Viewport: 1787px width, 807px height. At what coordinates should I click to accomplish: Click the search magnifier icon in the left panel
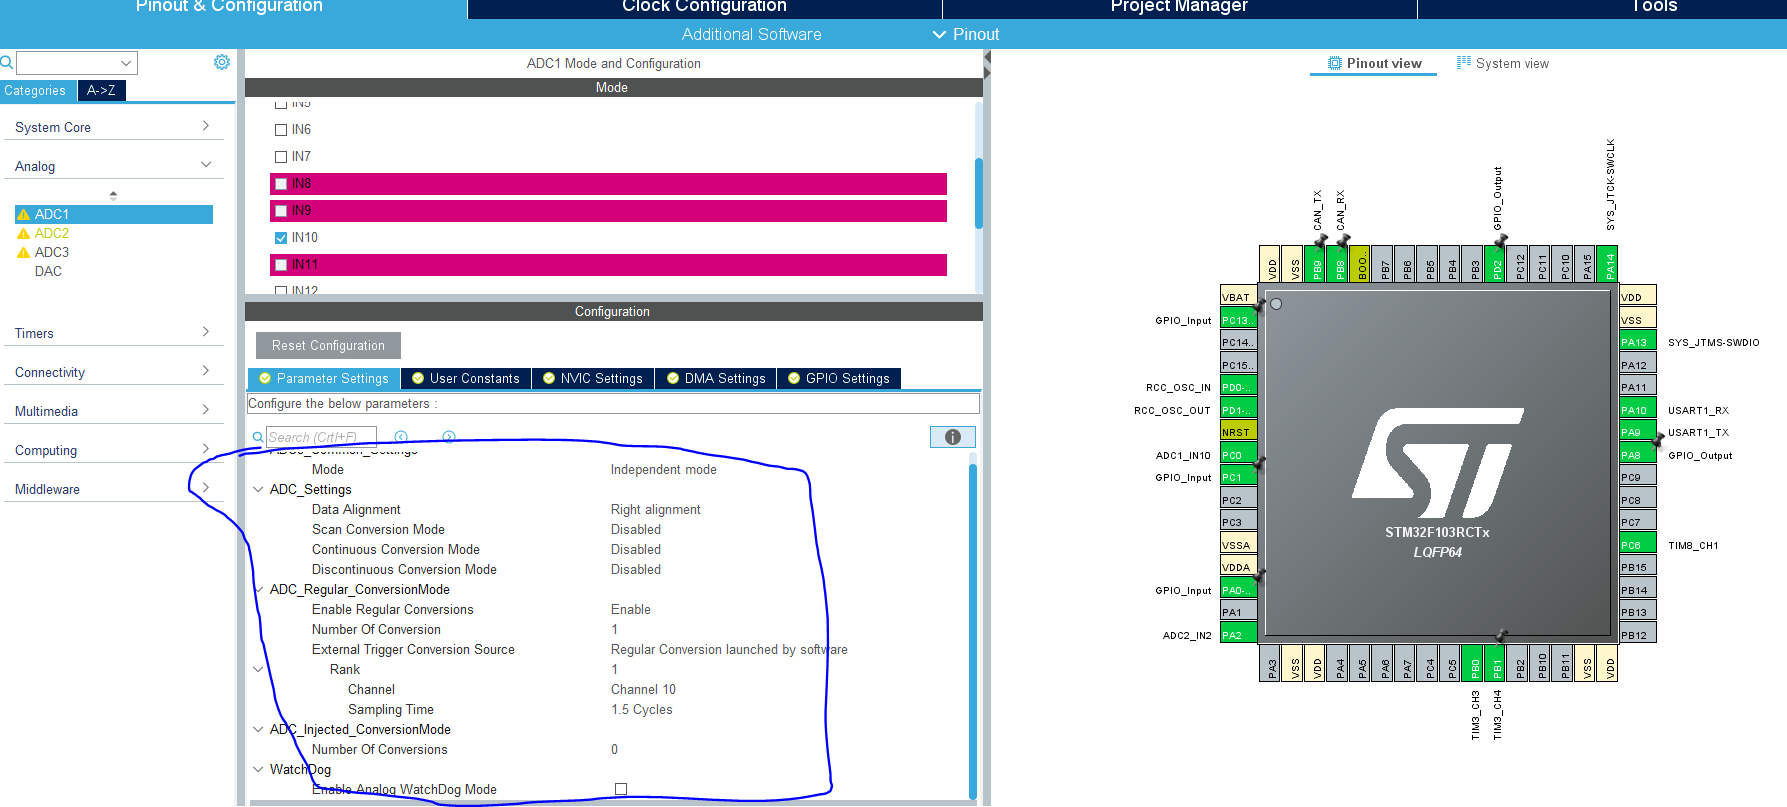point(6,62)
